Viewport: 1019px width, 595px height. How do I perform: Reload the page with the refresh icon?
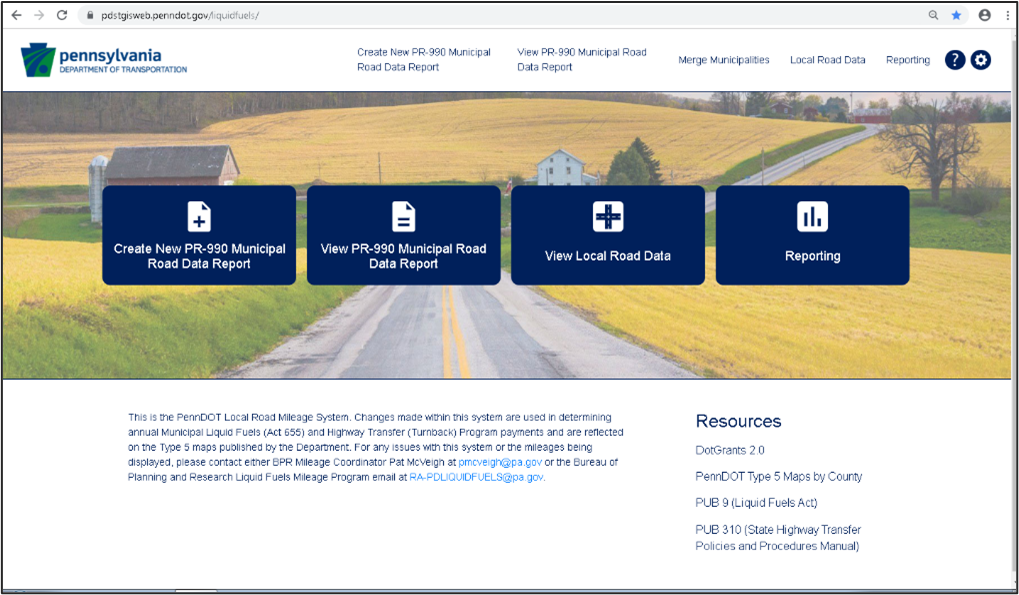[62, 15]
